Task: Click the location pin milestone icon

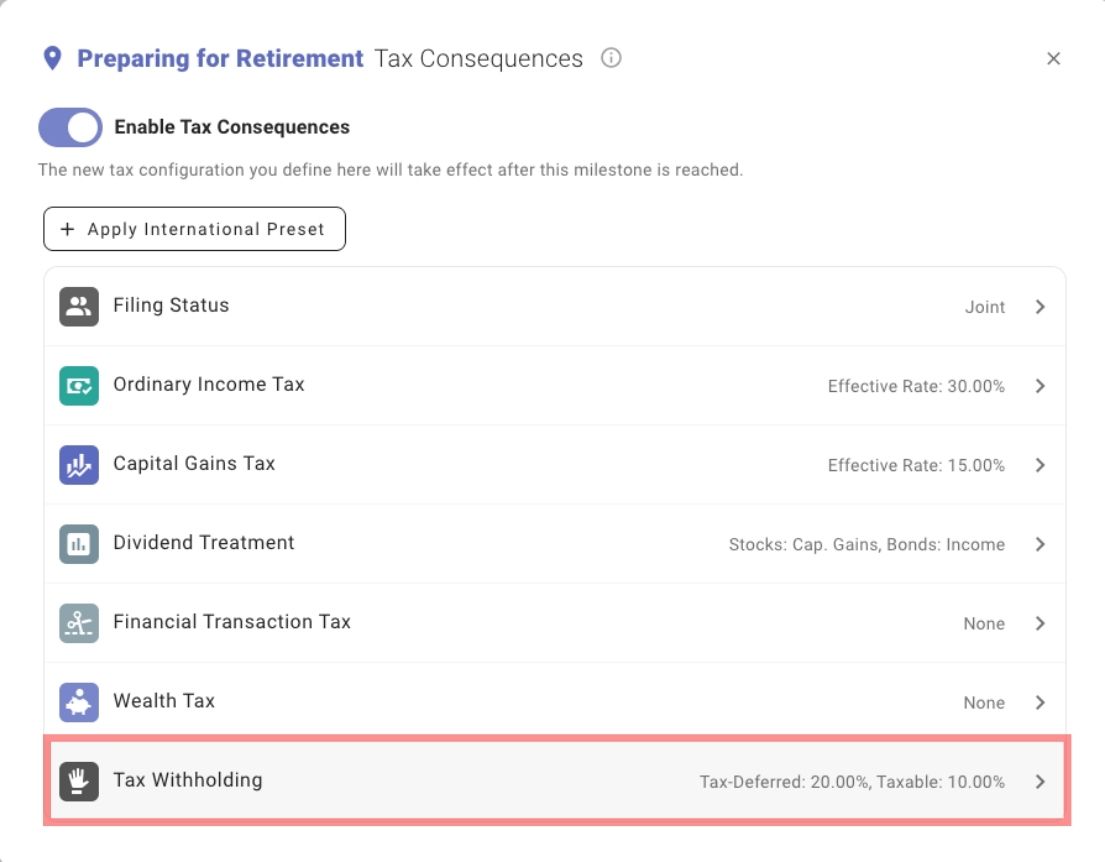Action: point(53,58)
